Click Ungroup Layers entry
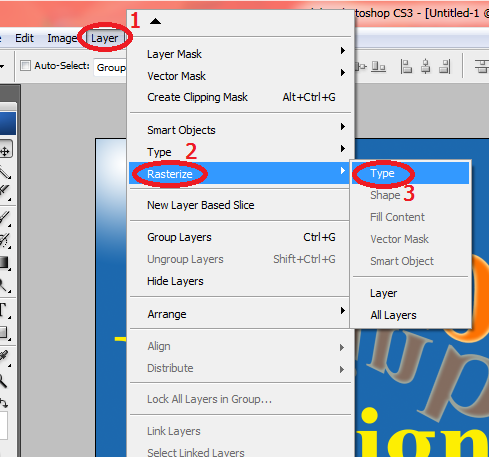Image resolution: width=489 pixels, height=457 pixels. pyautogui.click(x=240, y=259)
